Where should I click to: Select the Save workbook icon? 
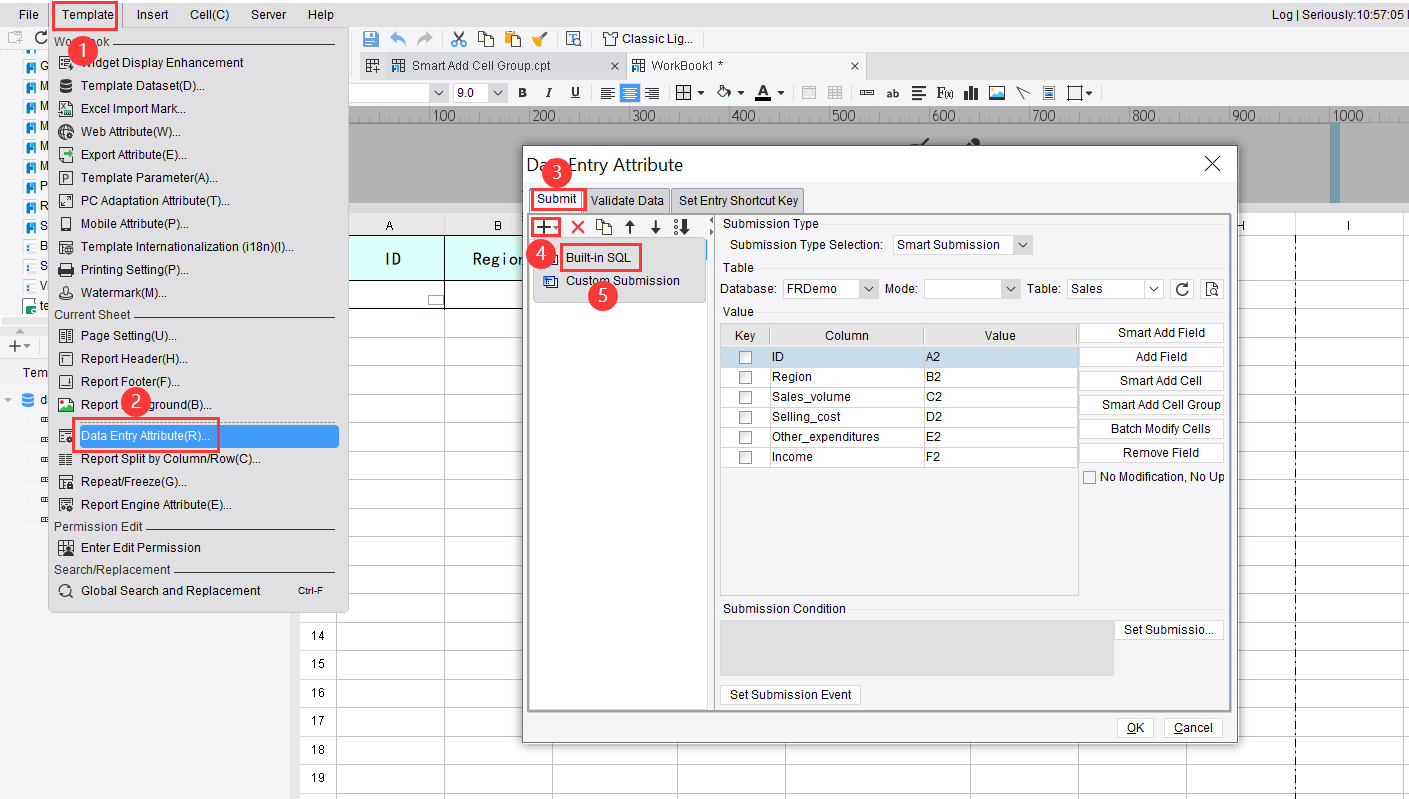[x=370, y=38]
